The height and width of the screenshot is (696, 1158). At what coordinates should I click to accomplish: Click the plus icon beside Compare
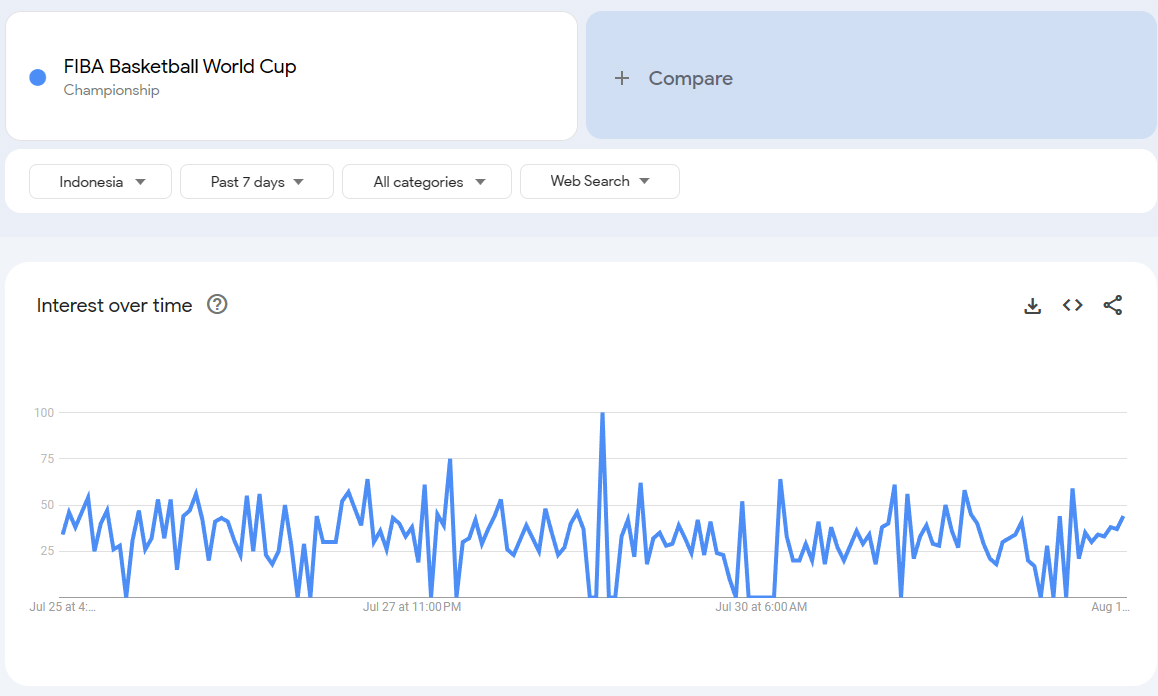622,78
